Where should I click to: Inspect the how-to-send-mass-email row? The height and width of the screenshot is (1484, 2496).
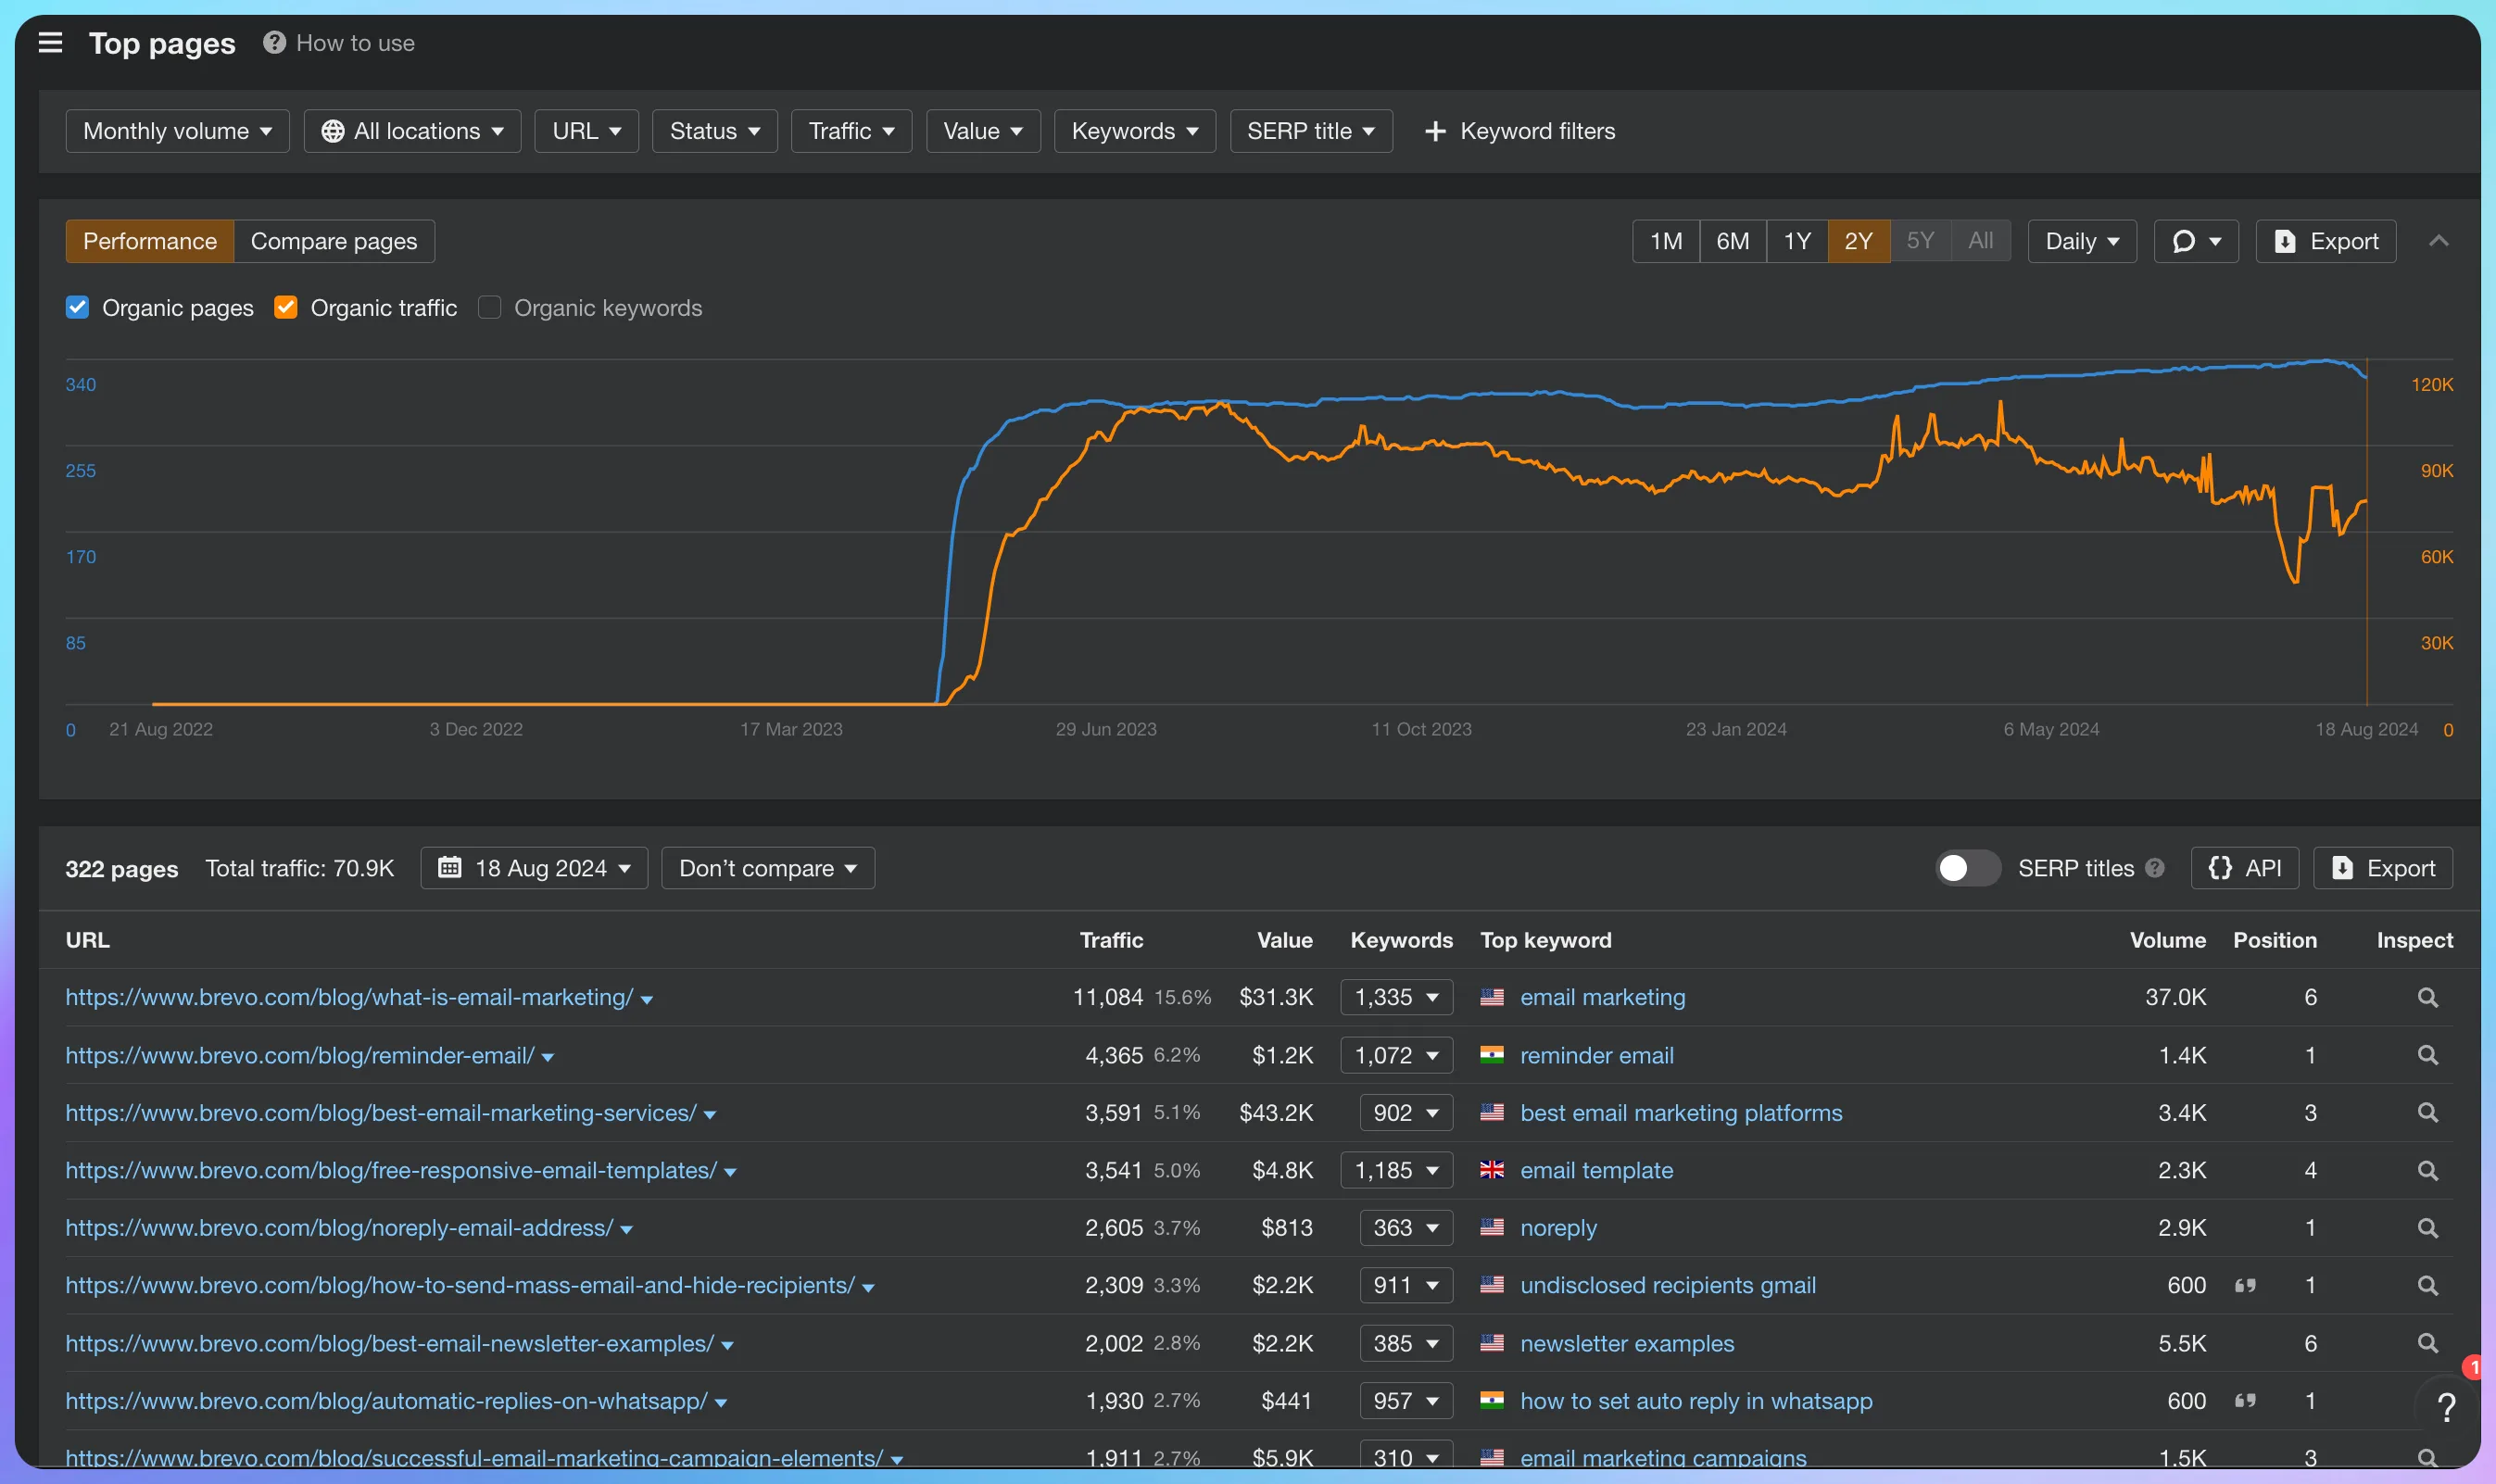(2427, 1285)
